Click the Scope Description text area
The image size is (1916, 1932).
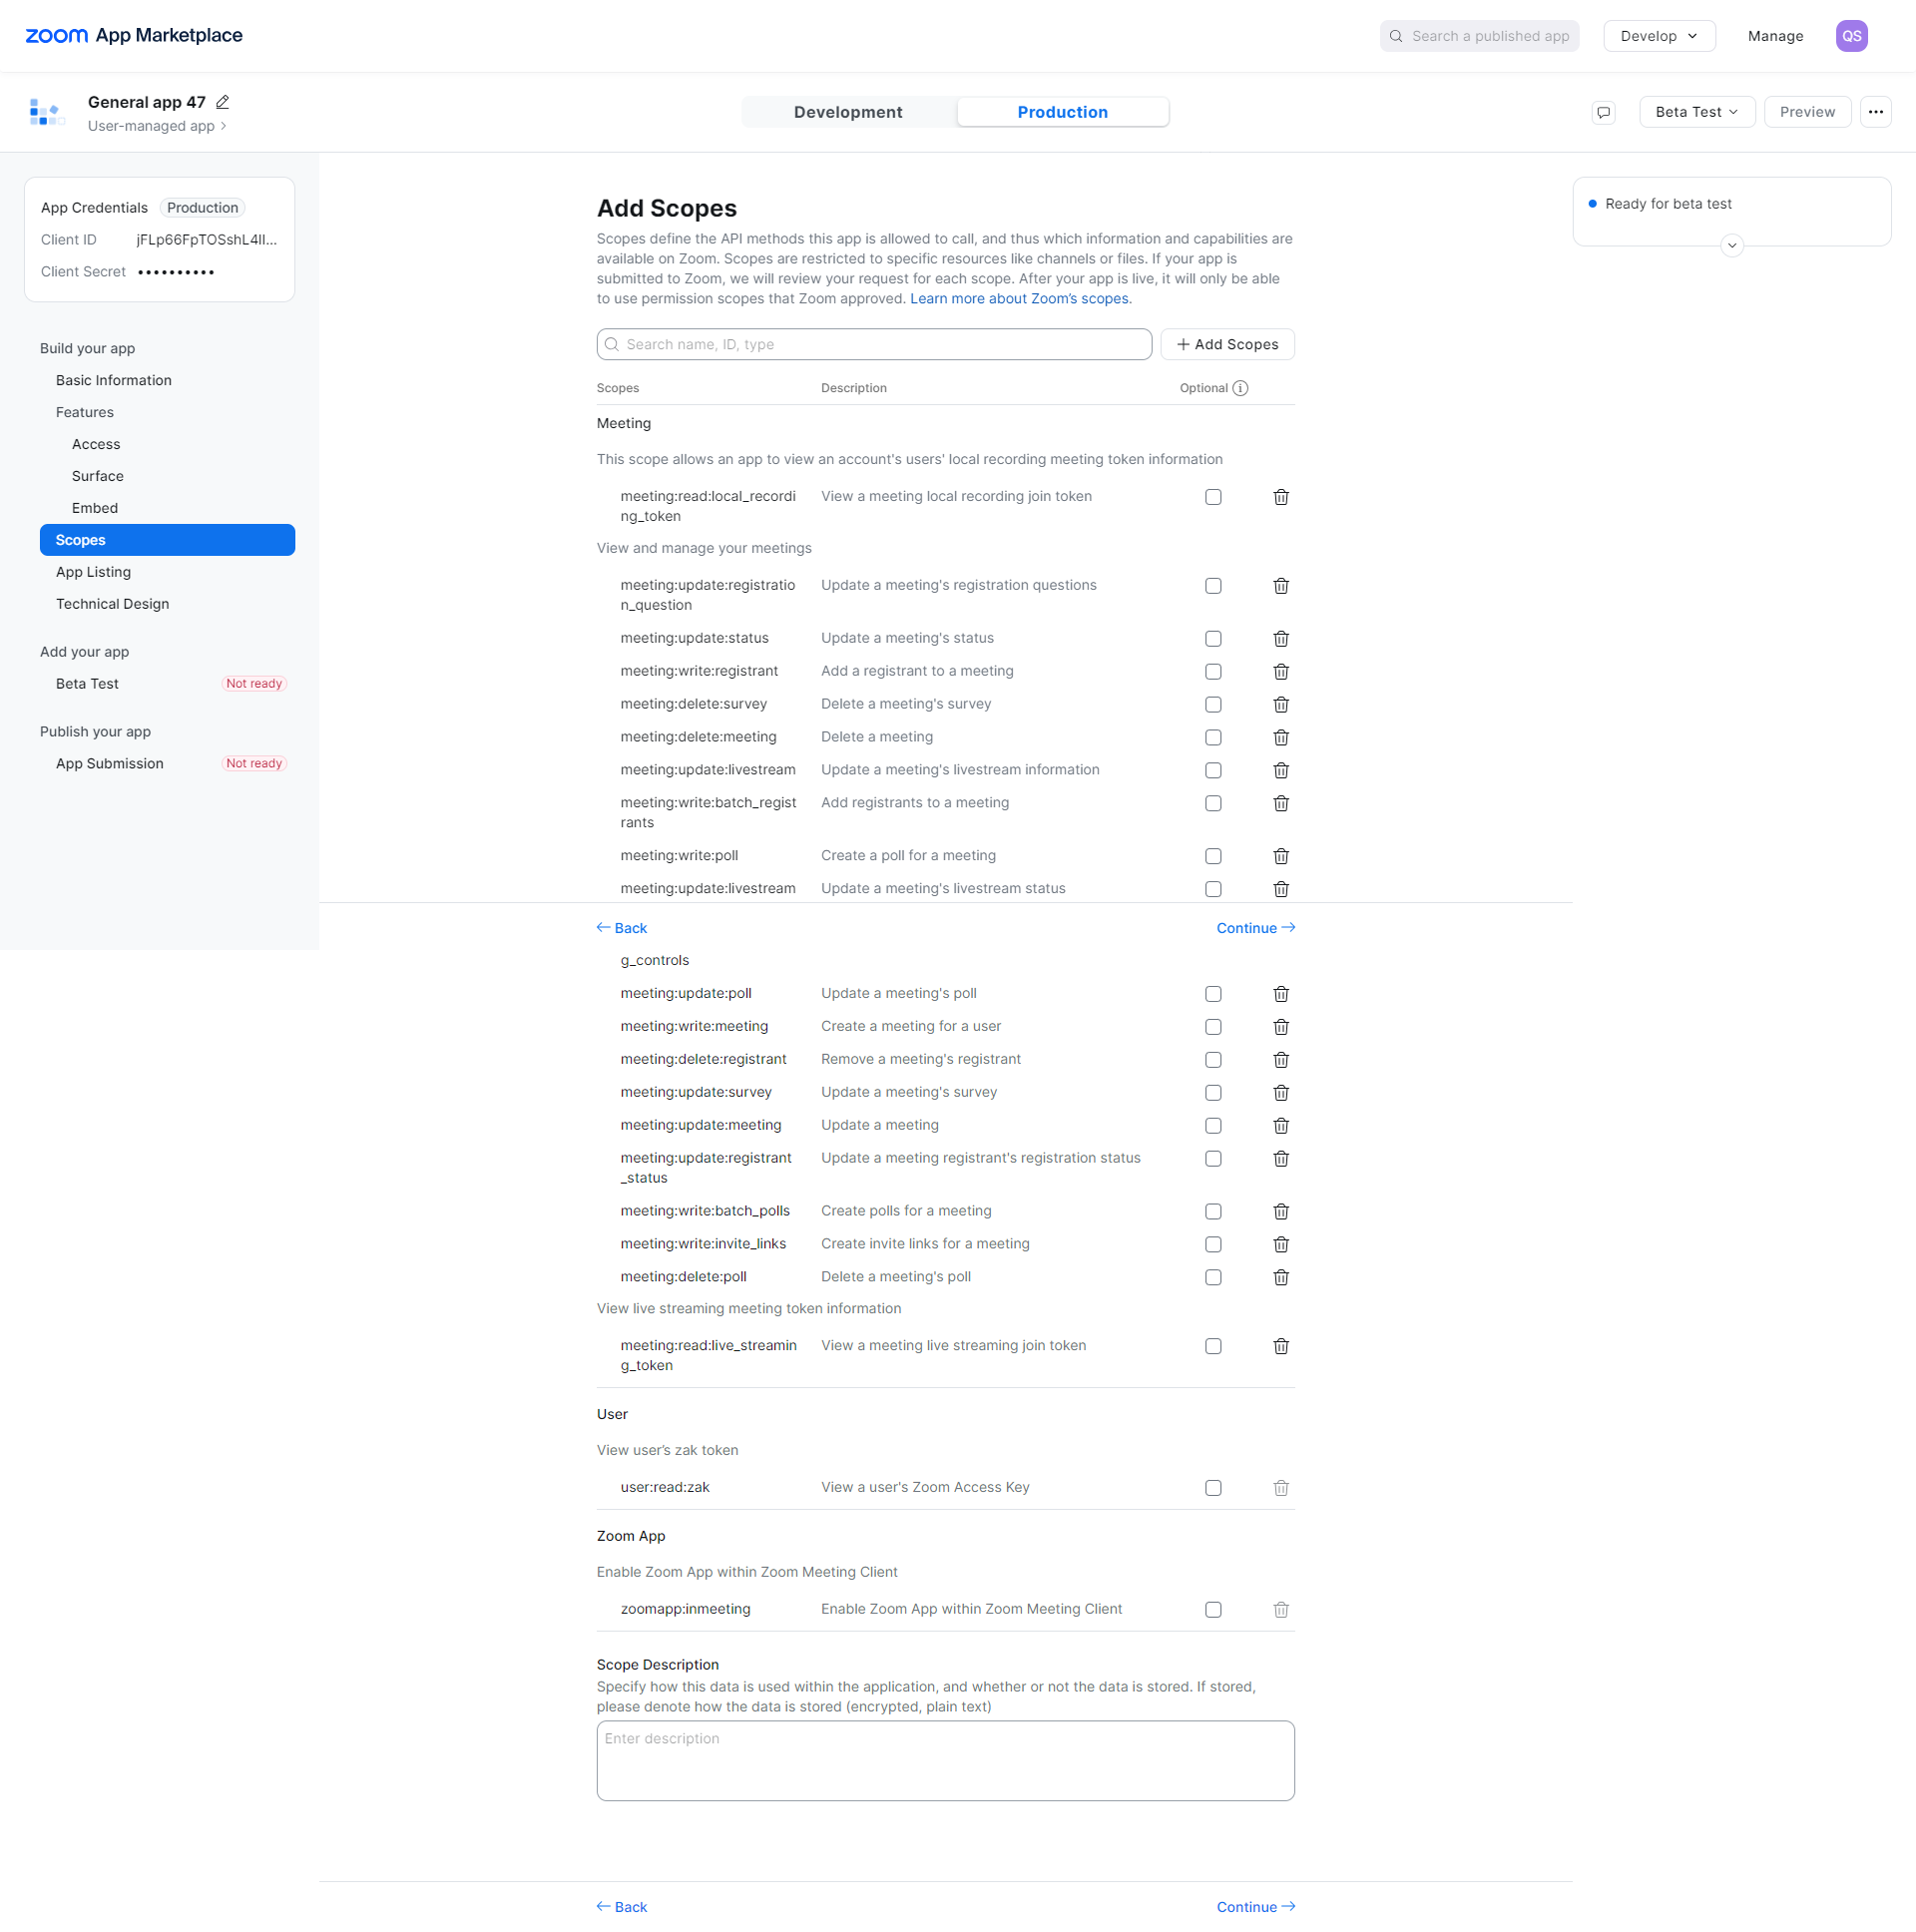(945, 1760)
